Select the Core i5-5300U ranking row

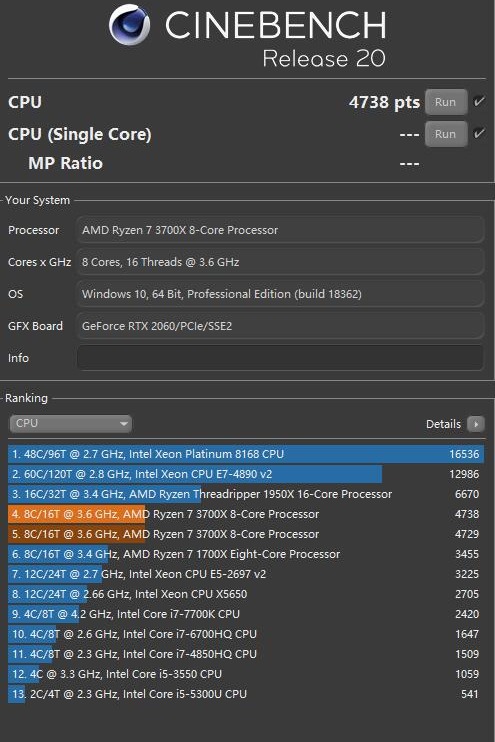pos(246,694)
